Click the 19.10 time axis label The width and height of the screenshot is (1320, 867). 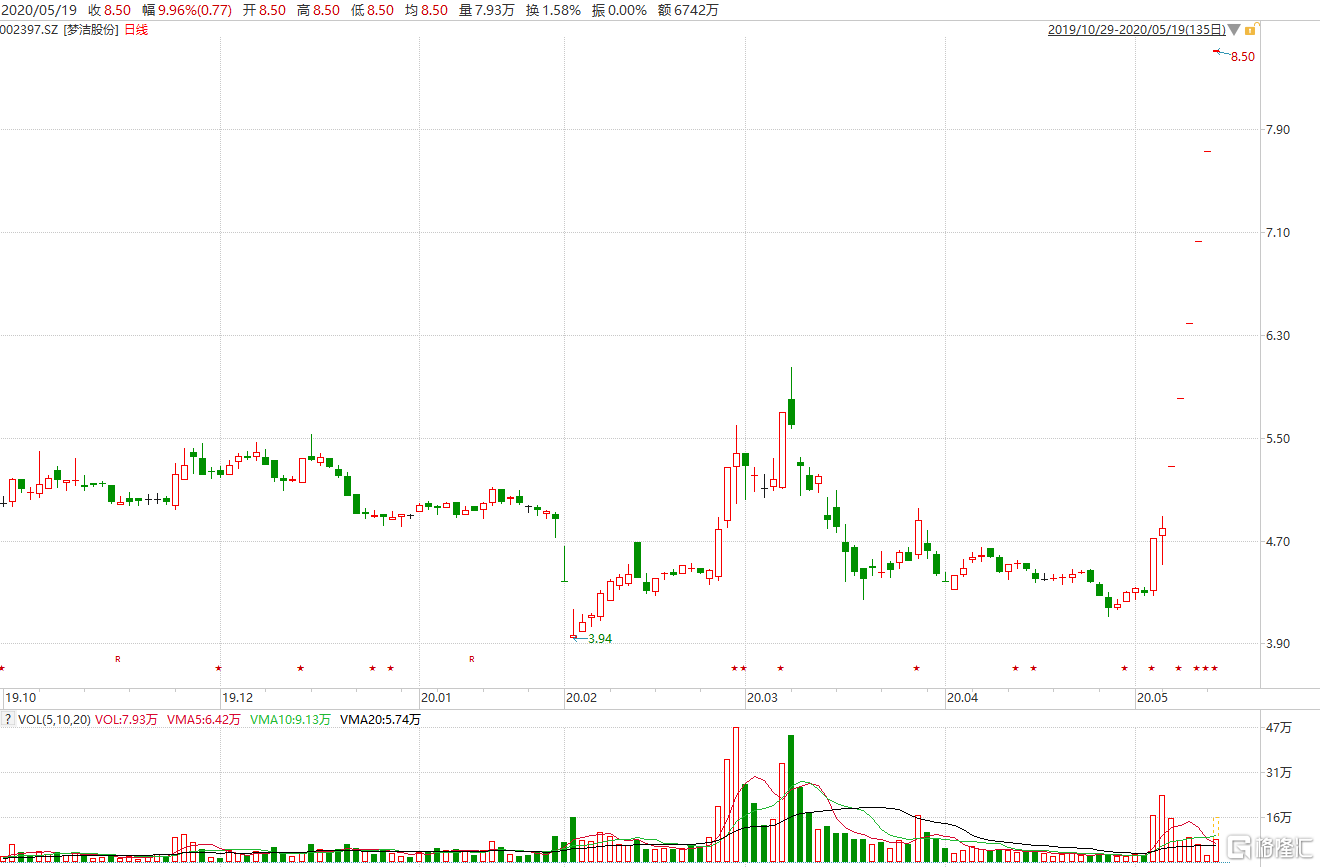(21, 697)
